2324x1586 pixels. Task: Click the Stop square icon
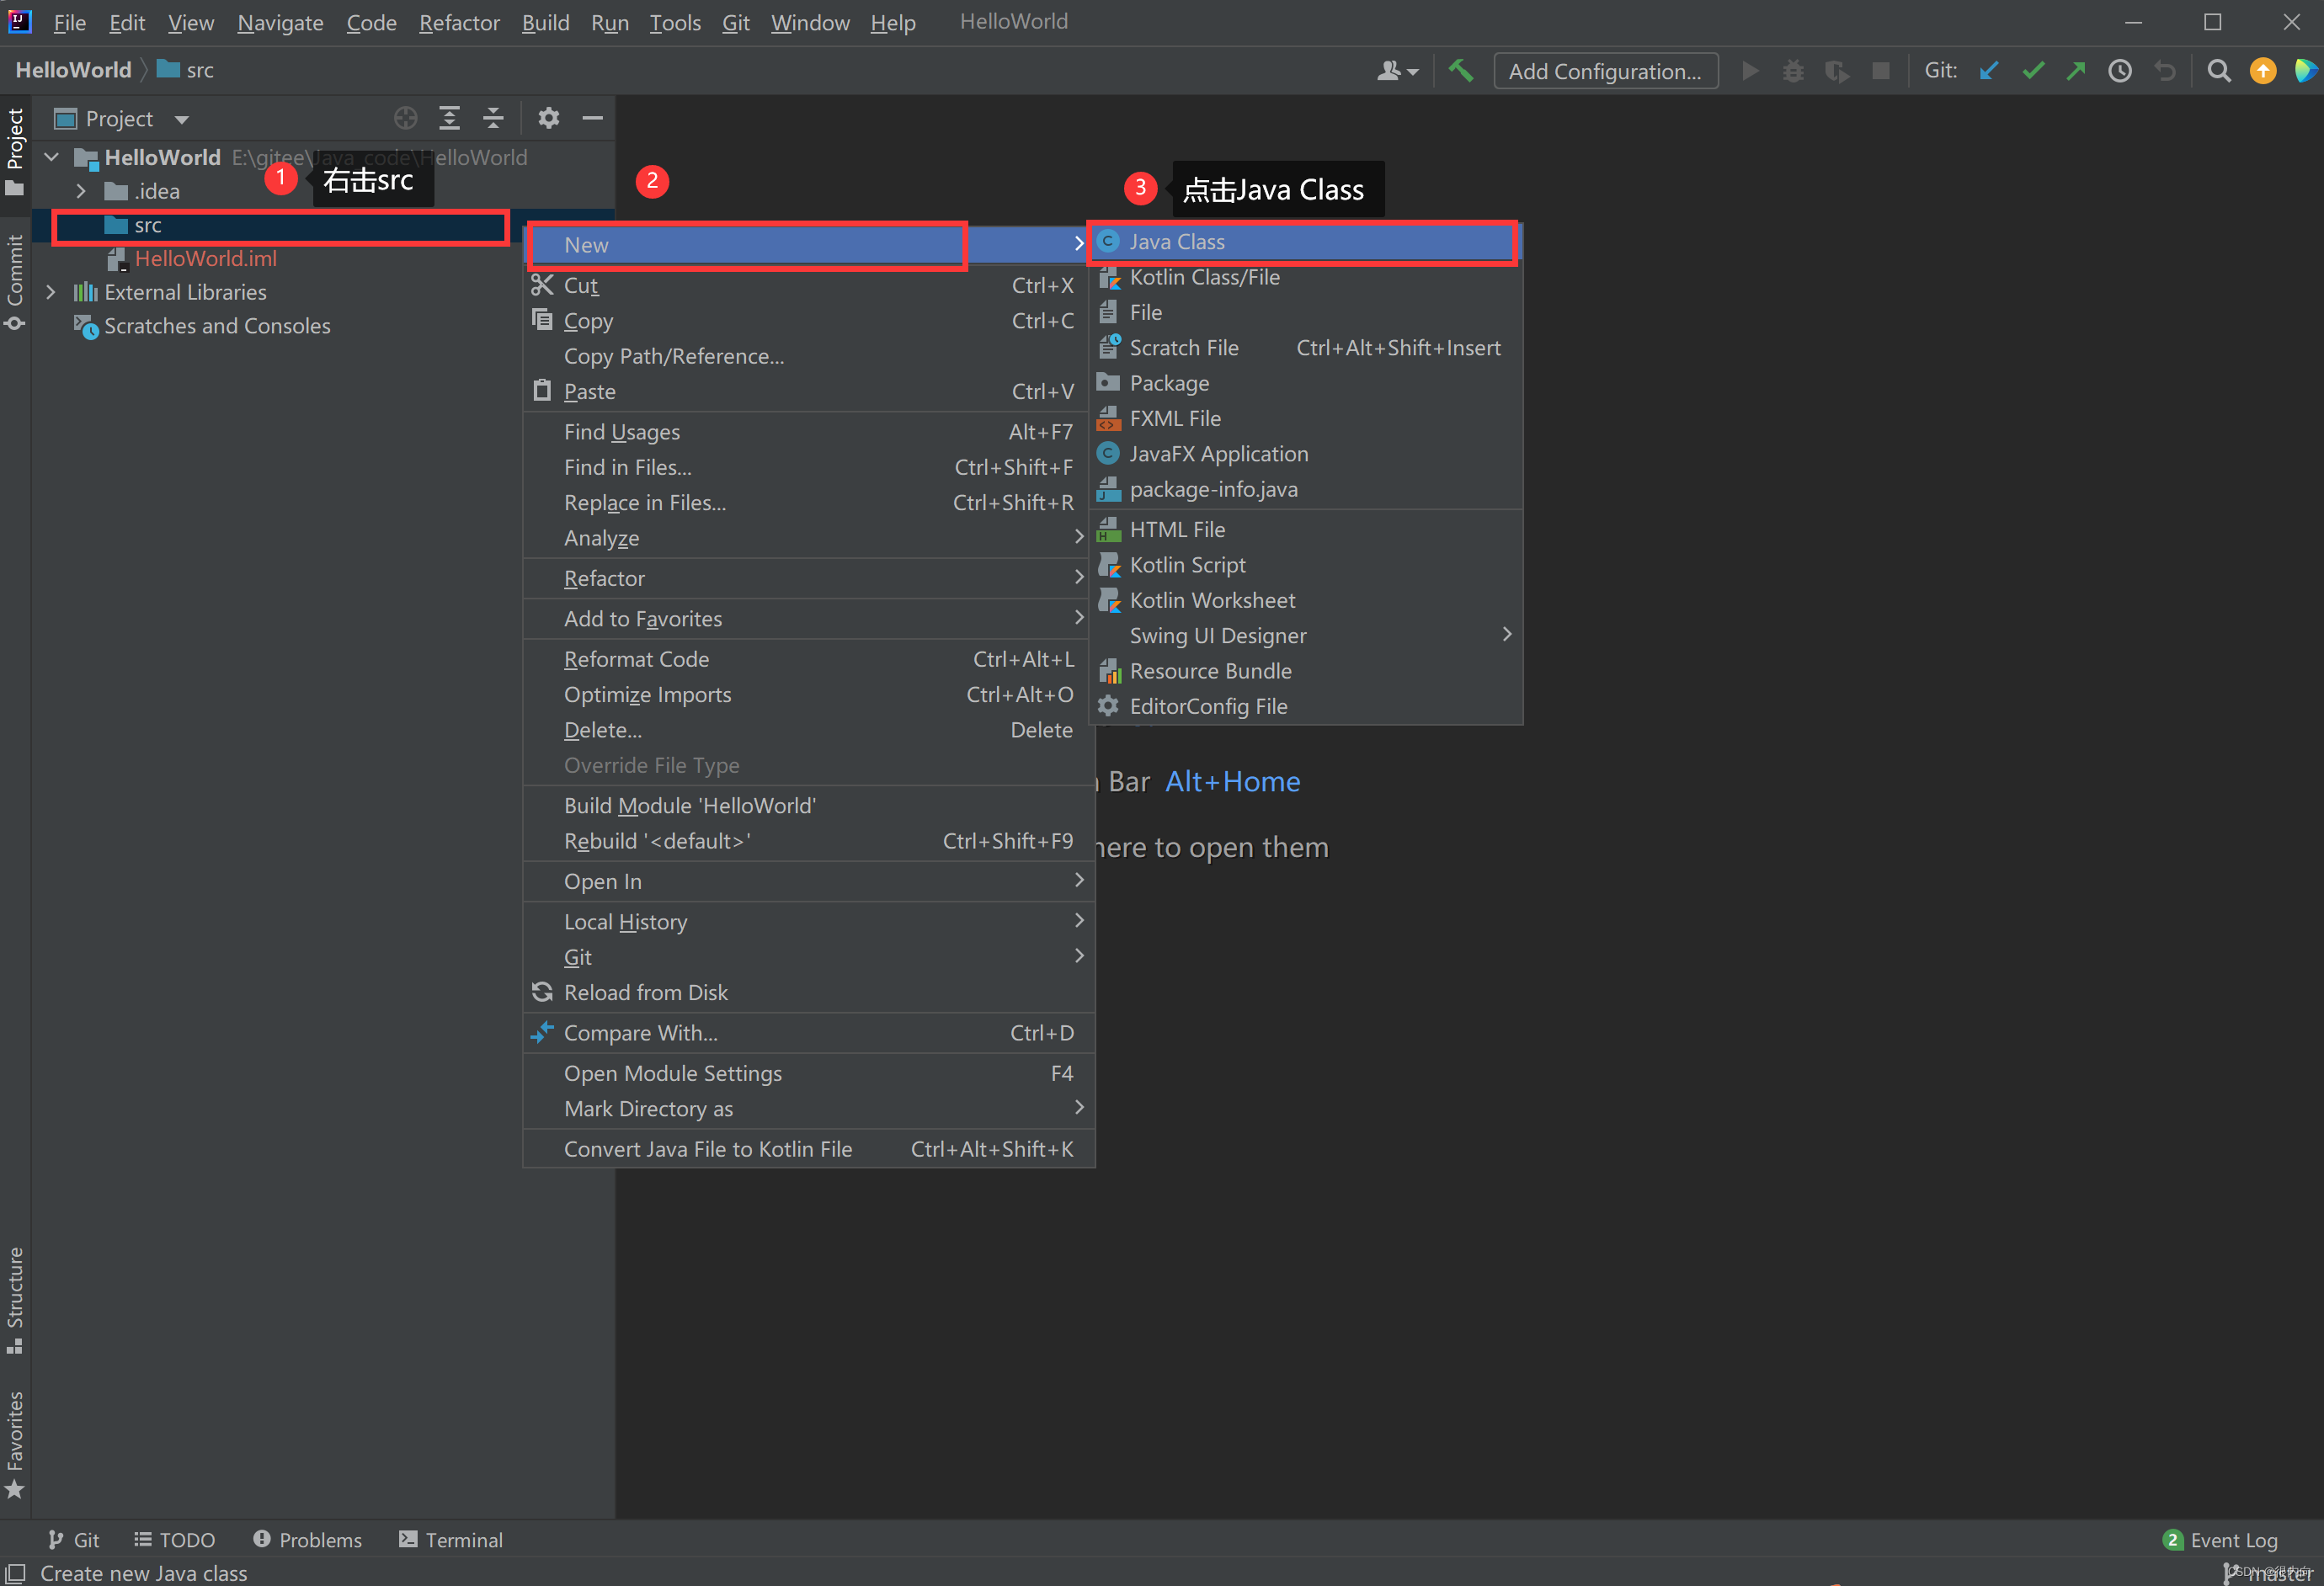[1881, 71]
